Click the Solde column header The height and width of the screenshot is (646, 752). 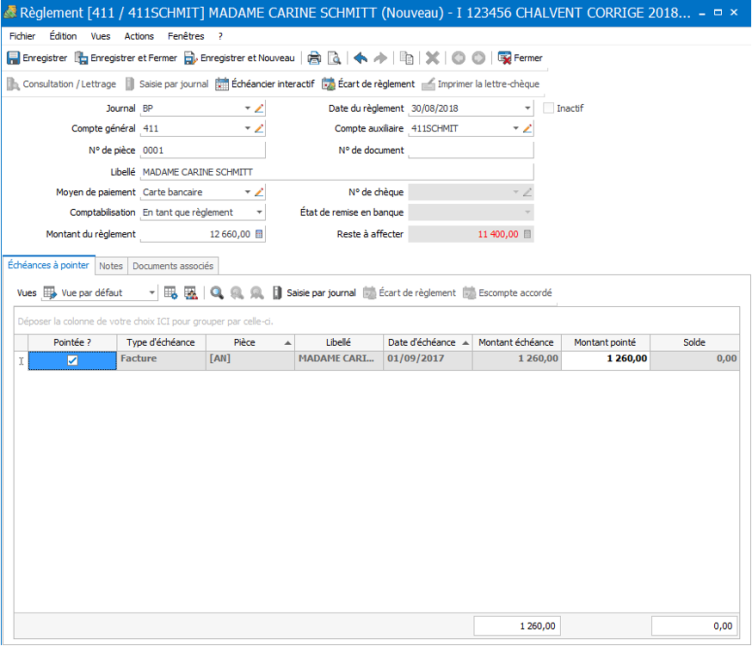pyautogui.click(x=694, y=342)
